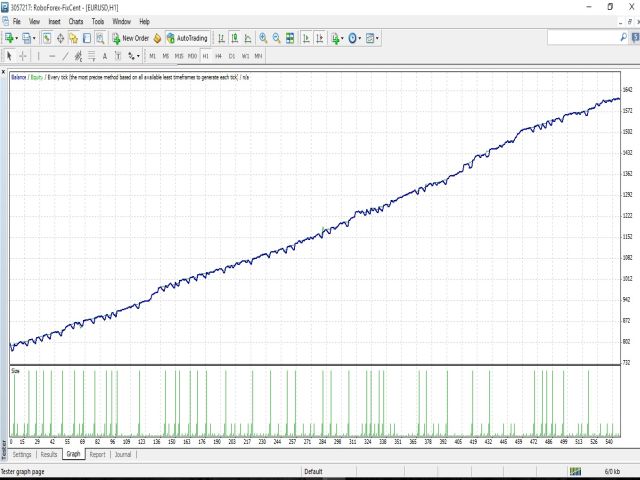Select the Horizontal Line tool
This screenshot has height=480, width=640.
(x=52, y=56)
